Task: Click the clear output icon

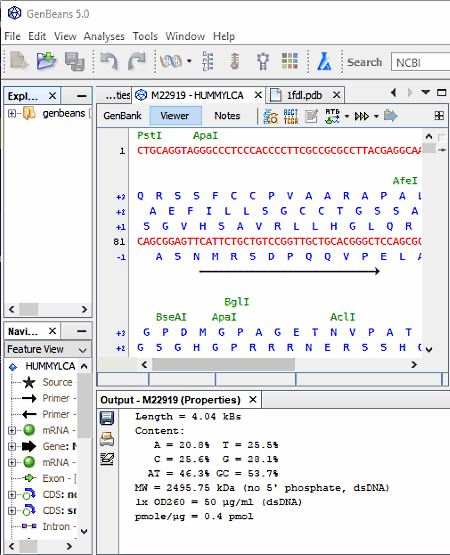Action: [107, 459]
